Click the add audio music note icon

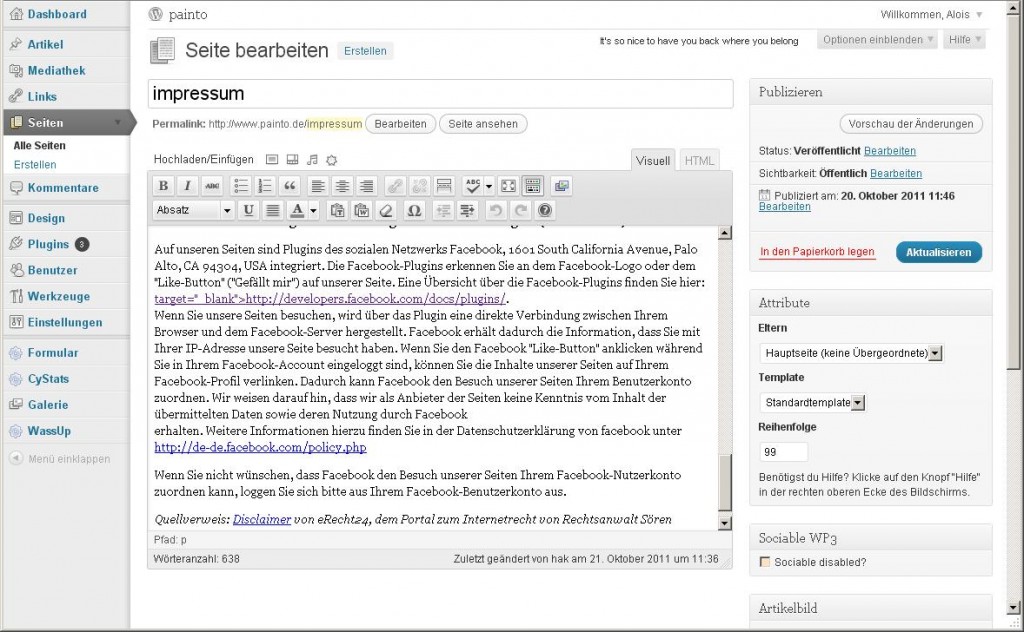click(312, 159)
